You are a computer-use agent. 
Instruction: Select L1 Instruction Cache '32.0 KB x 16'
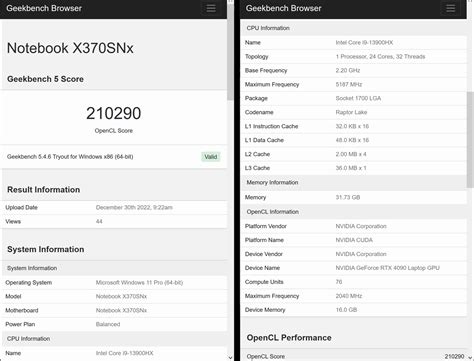(352, 126)
